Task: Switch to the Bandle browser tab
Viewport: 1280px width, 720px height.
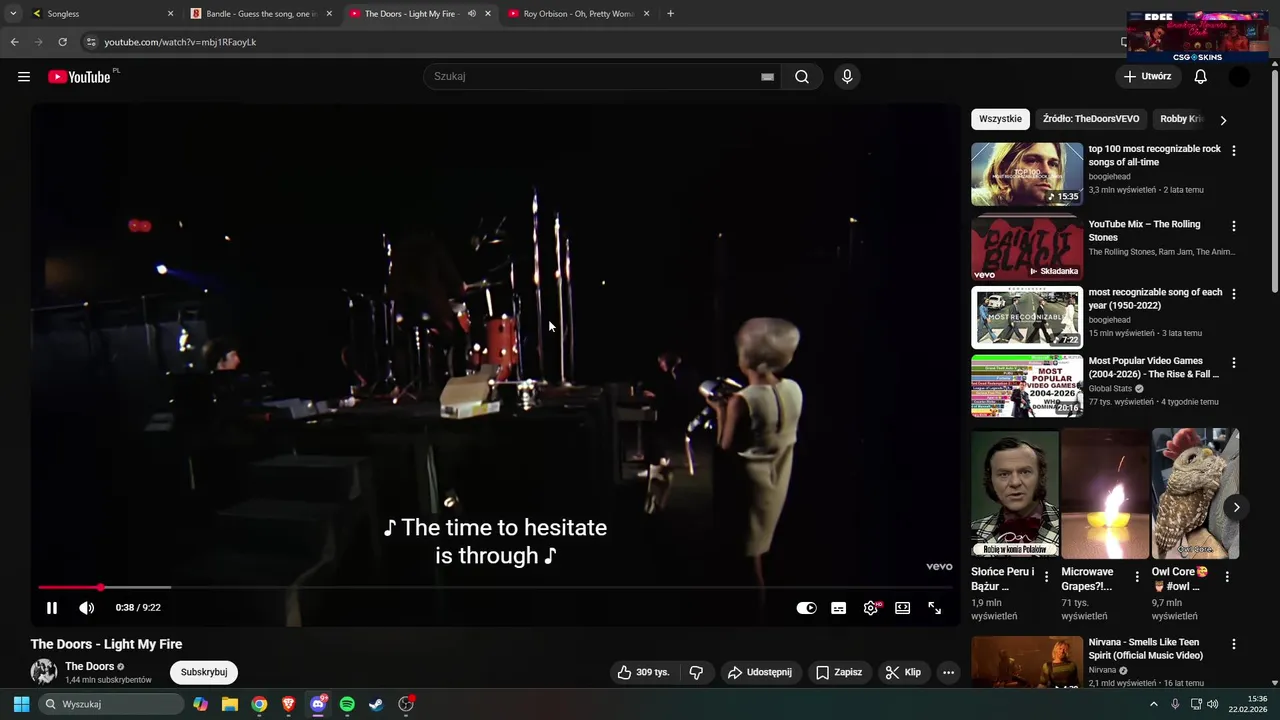Action: click(262, 14)
